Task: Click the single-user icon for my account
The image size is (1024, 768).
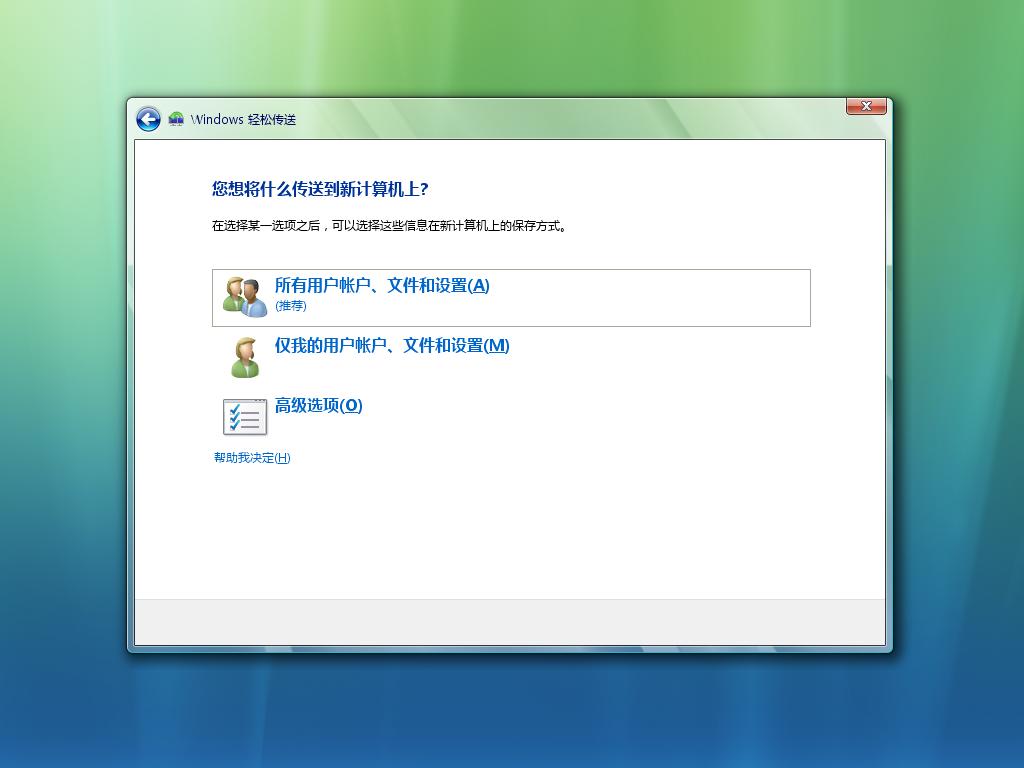Action: click(x=246, y=357)
